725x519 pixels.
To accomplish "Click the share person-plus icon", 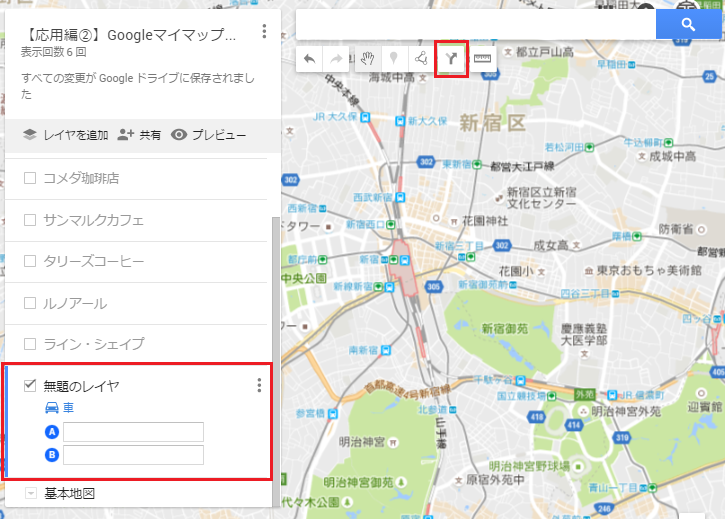I will [125, 135].
